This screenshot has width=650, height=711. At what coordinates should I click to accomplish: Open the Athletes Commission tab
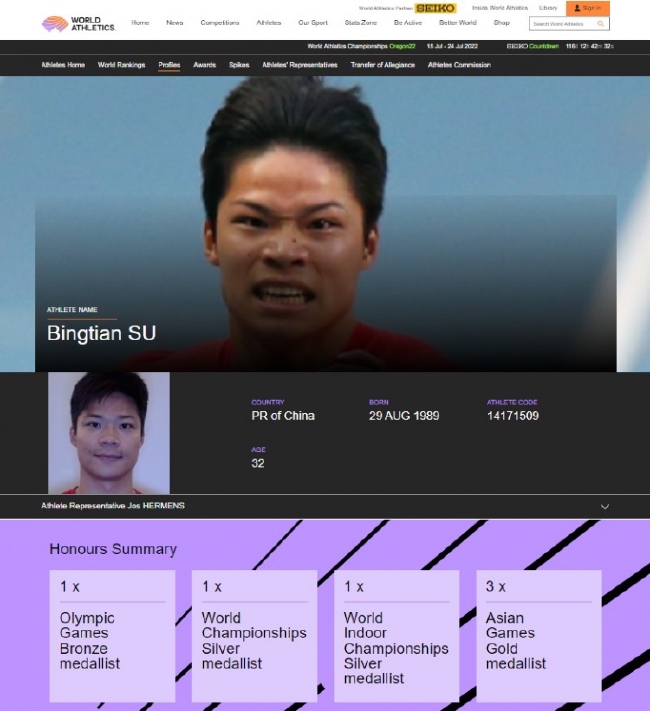click(459, 65)
